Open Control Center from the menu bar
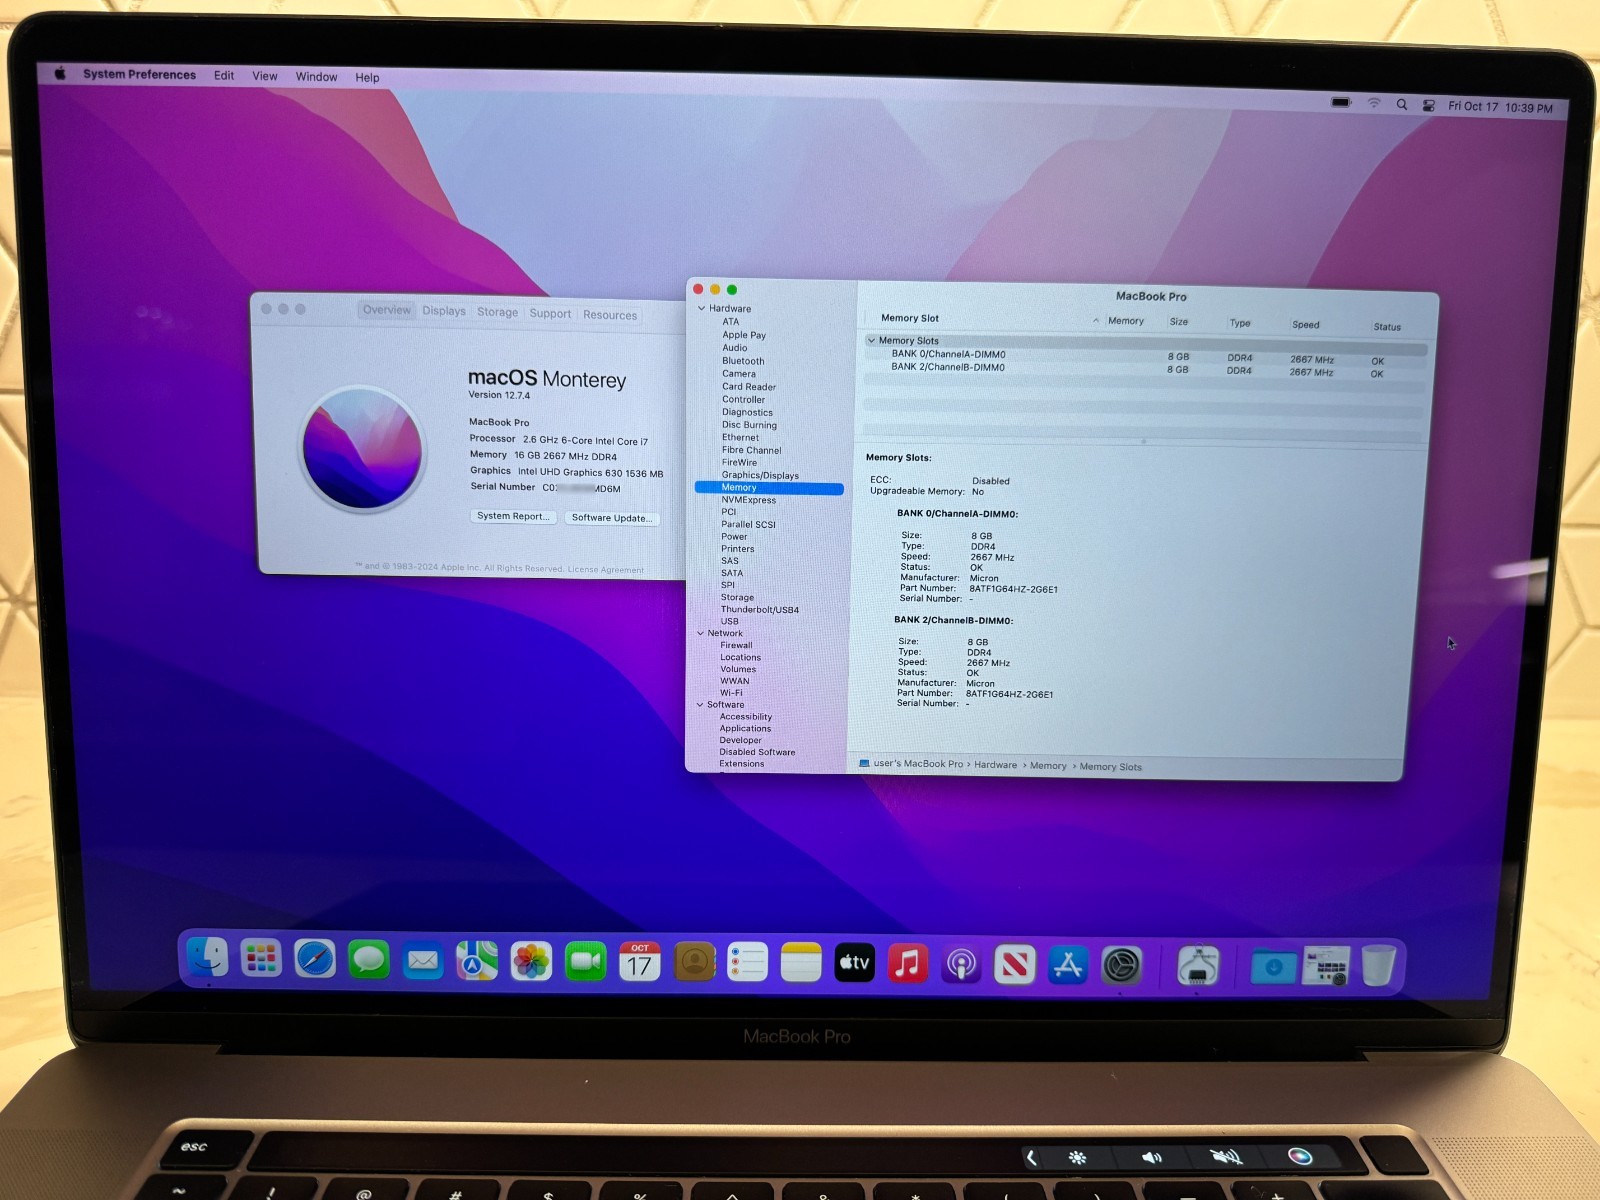The height and width of the screenshot is (1200, 1600). (1429, 105)
